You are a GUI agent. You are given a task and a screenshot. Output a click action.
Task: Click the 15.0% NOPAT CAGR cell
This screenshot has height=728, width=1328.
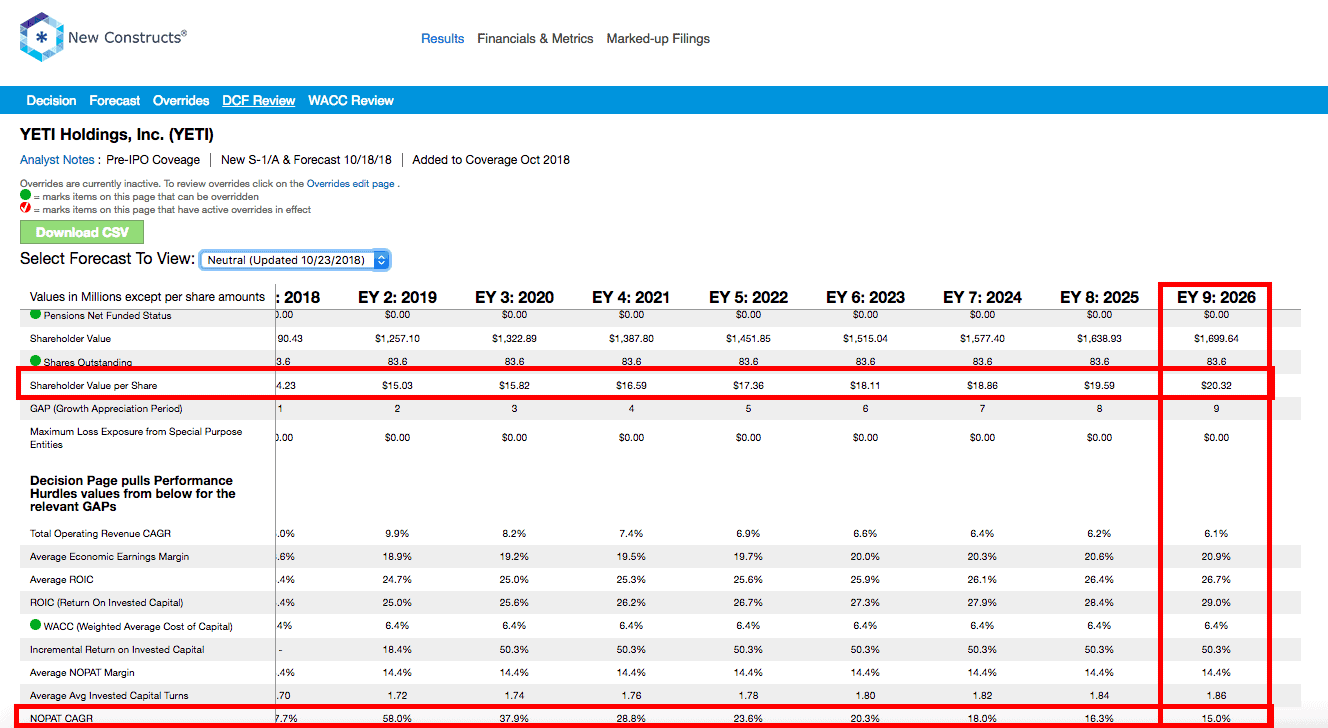(1216, 718)
